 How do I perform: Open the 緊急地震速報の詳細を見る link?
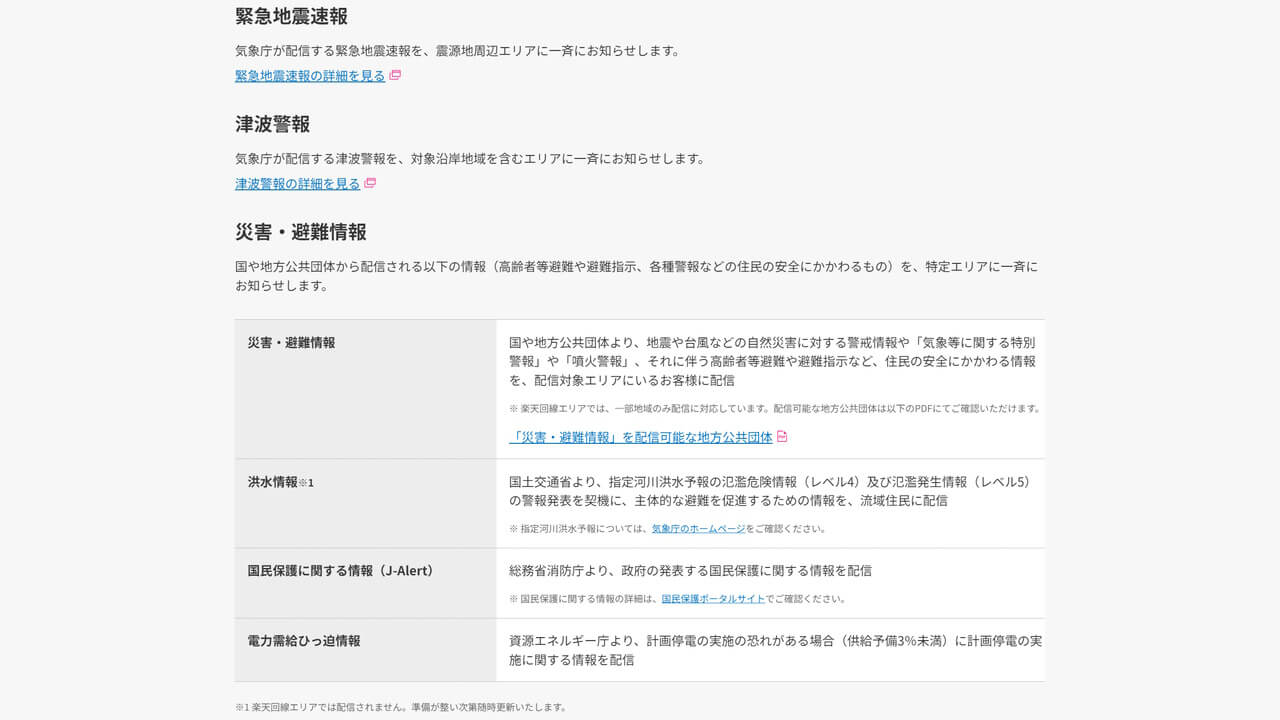(x=308, y=74)
